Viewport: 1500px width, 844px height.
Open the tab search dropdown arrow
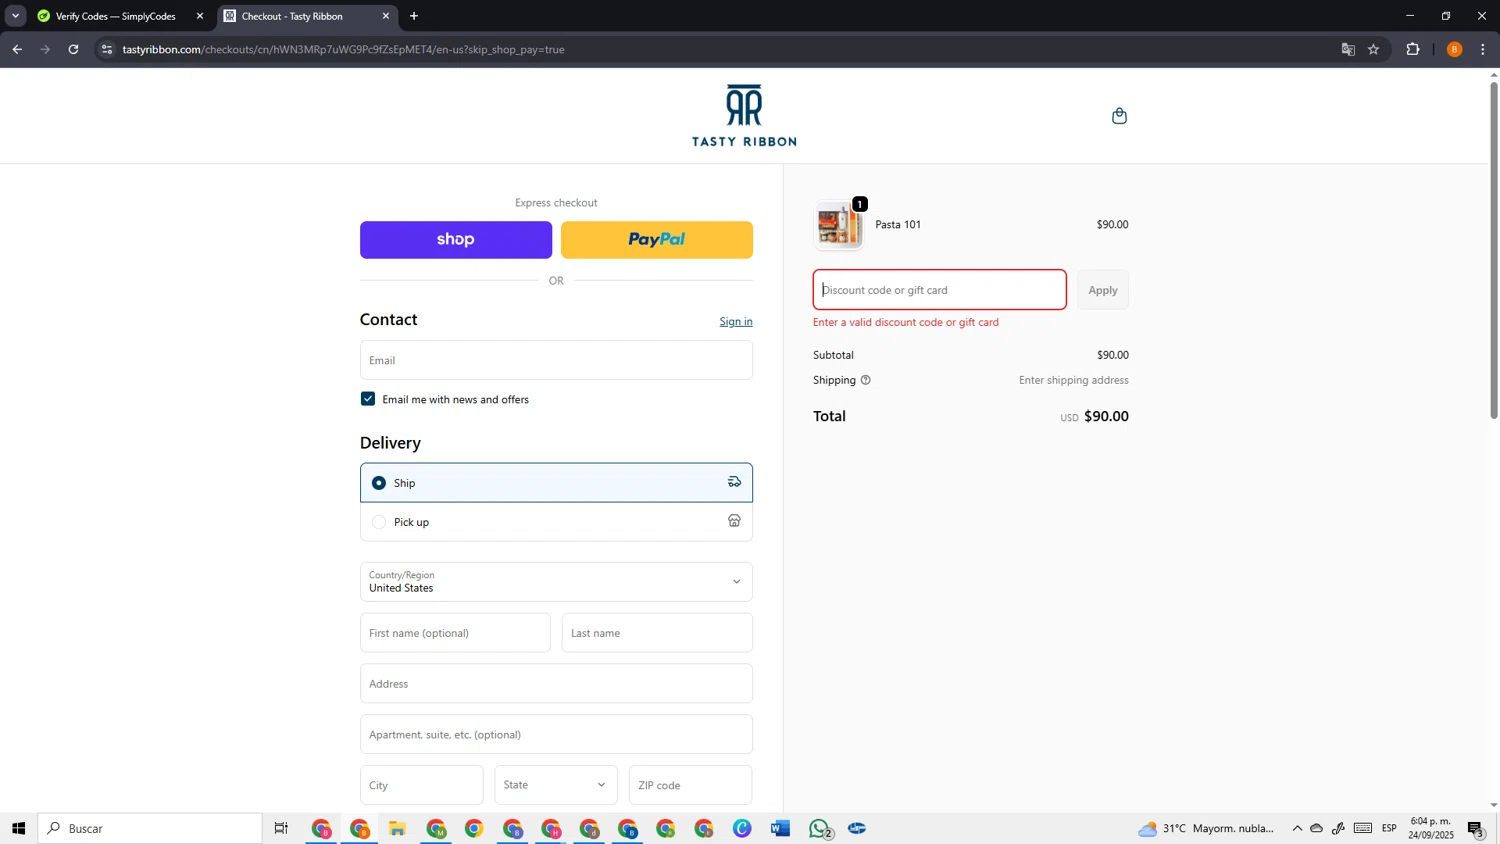15,16
